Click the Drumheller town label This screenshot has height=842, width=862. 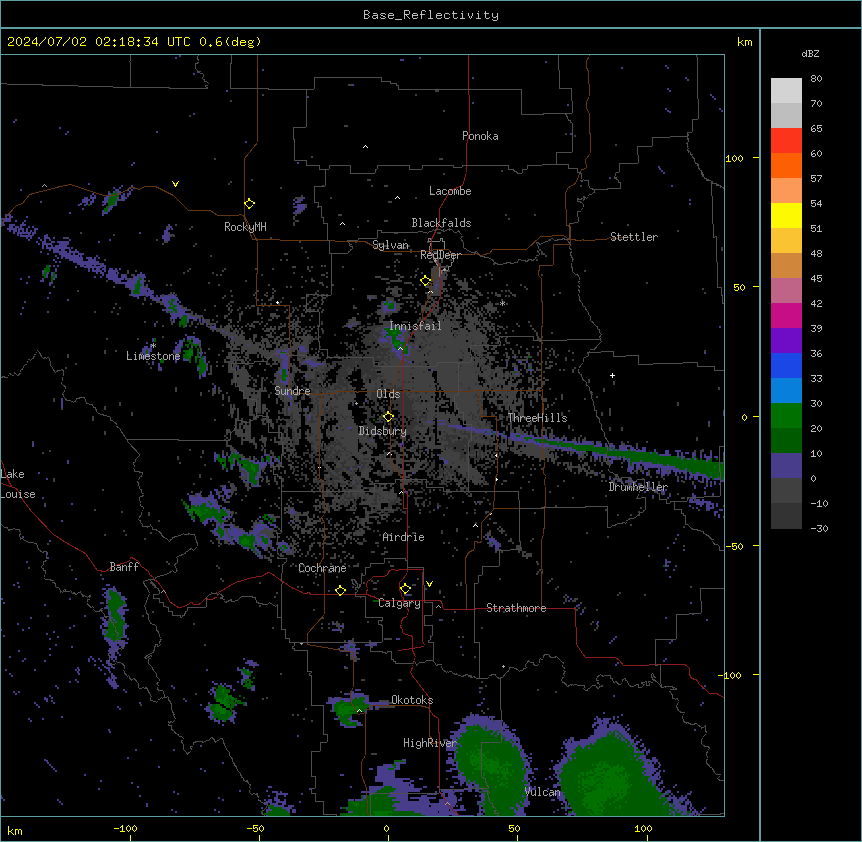pyautogui.click(x=638, y=487)
